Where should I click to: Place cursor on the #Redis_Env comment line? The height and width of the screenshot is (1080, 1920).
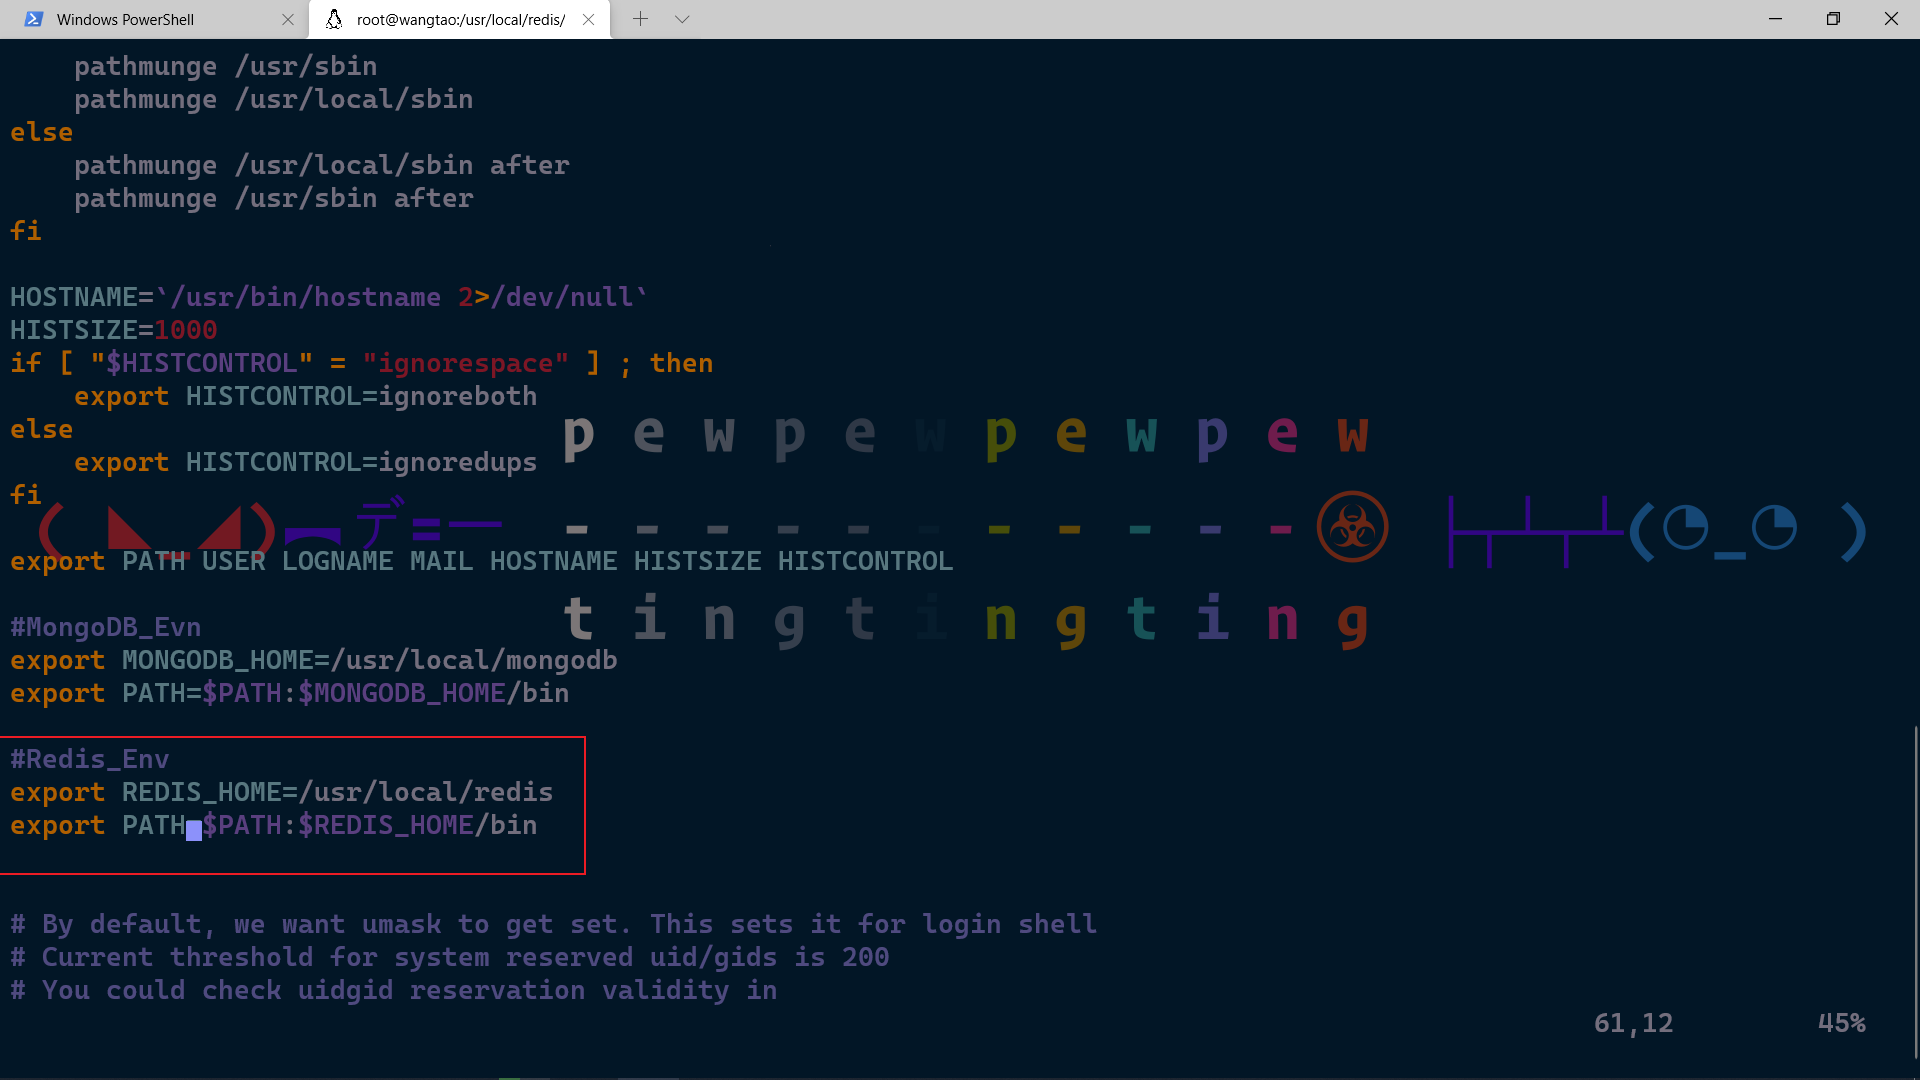click(90, 759)
